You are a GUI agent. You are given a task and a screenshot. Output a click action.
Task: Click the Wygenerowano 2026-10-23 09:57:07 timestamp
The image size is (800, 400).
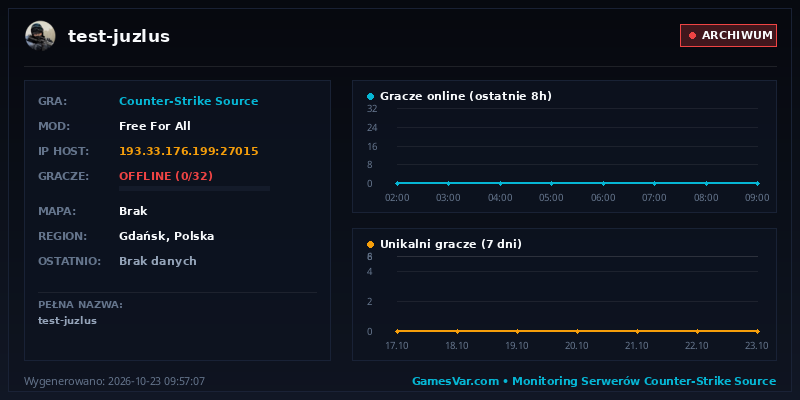click(115, 381)
